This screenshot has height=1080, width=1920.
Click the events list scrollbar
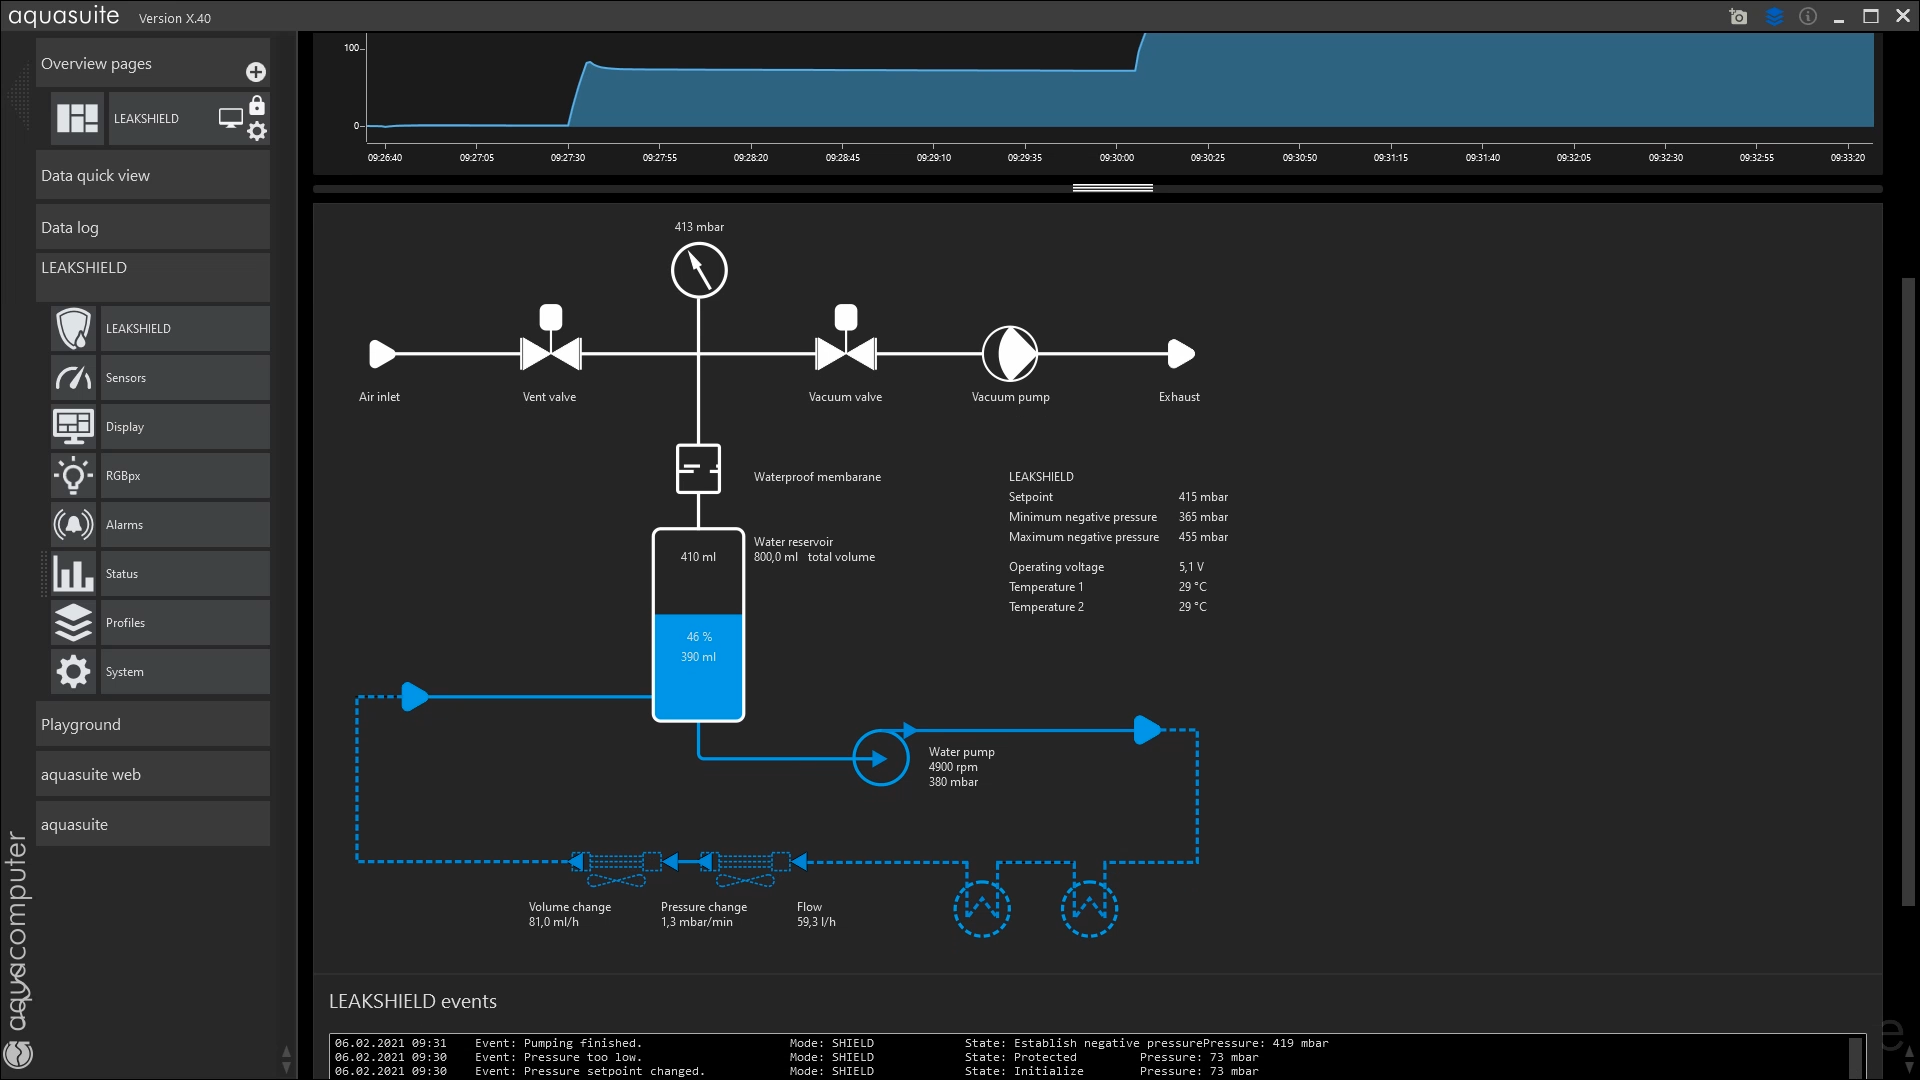(x=1856, y=1057)
